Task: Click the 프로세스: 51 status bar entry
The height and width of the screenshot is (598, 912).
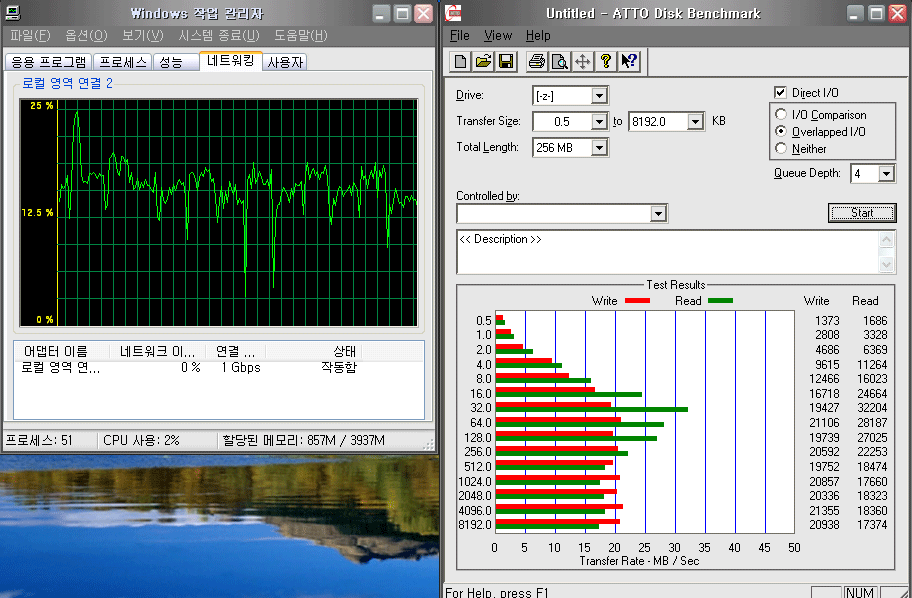Action: pyautogui.click(x=40, y=440)
